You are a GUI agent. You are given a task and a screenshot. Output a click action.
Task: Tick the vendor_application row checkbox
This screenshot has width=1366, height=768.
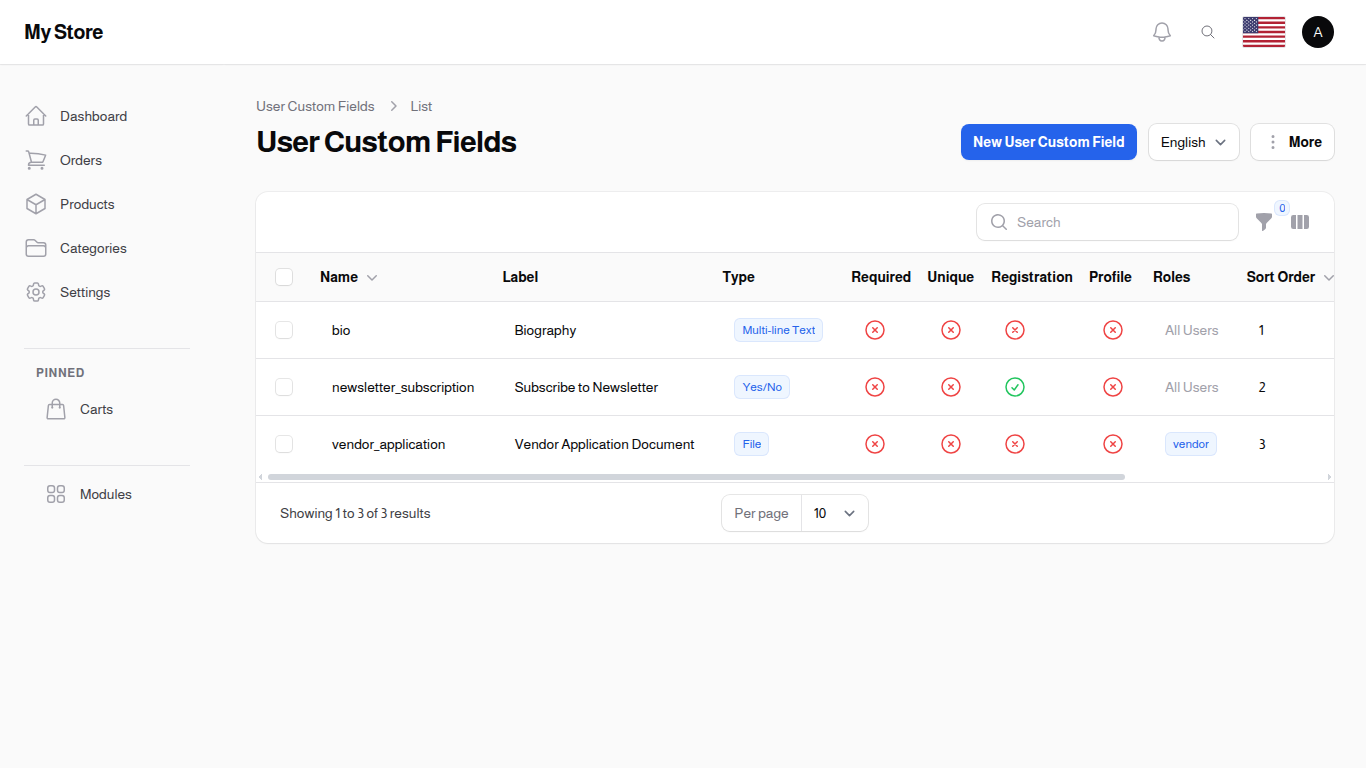coord(284,444)
